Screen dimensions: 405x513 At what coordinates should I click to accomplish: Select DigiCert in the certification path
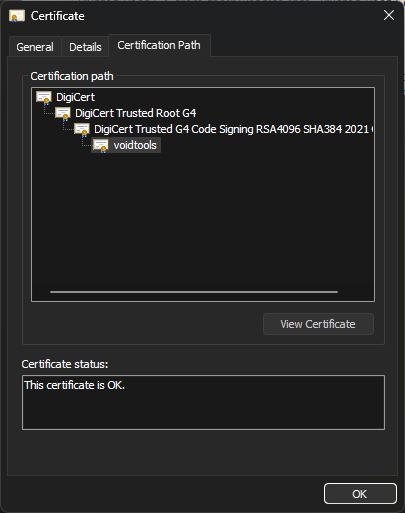coord(76,97)
